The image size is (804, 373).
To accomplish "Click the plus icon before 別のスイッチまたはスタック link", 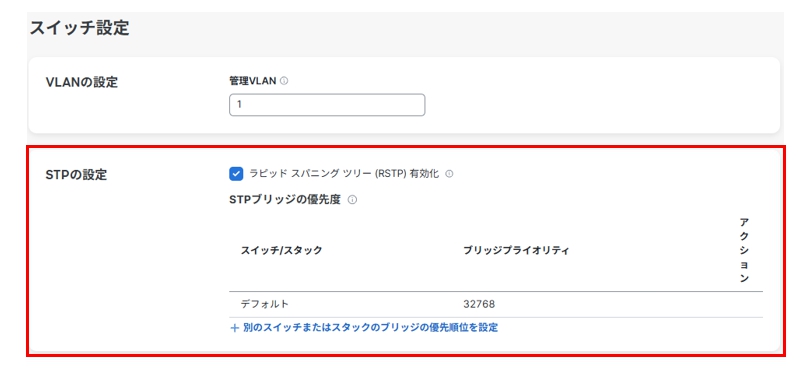I will (235, 328).
